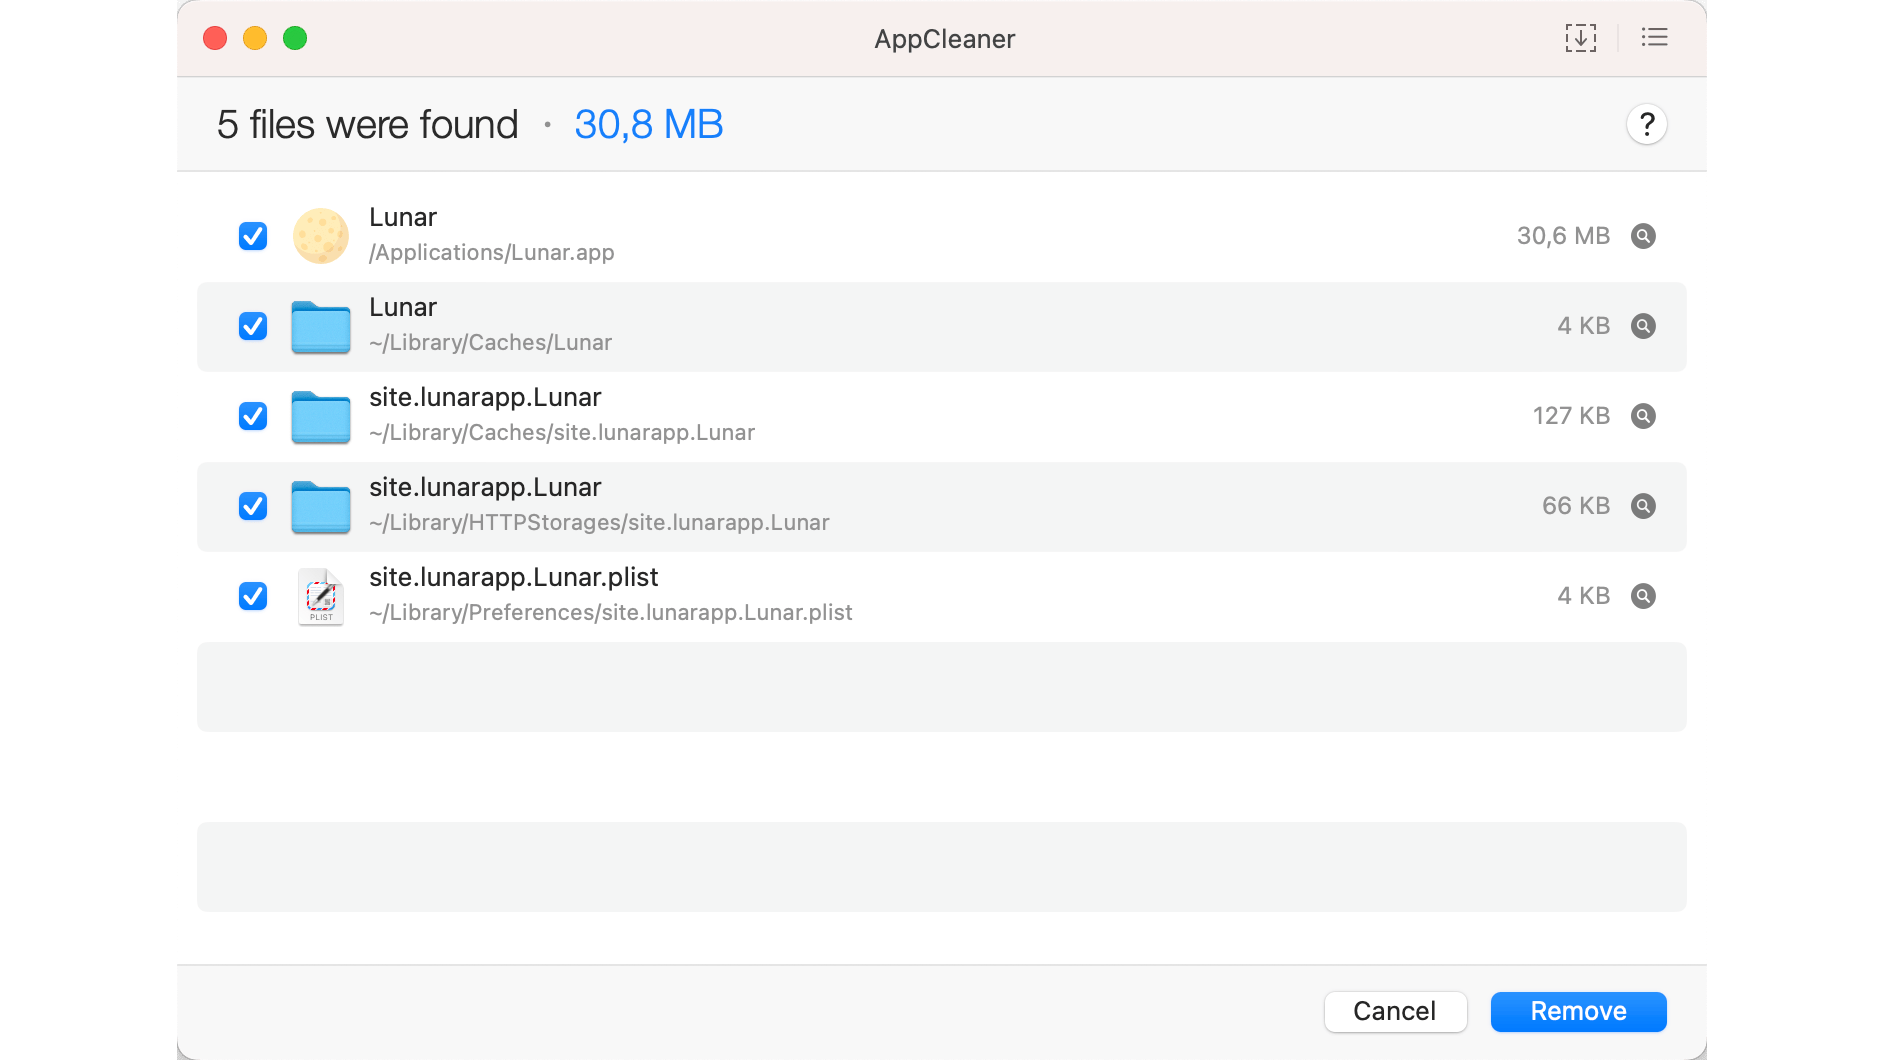Switch to the apps list view icon
Viewport: 1884px width, 1060px height.
point(1655,38)
